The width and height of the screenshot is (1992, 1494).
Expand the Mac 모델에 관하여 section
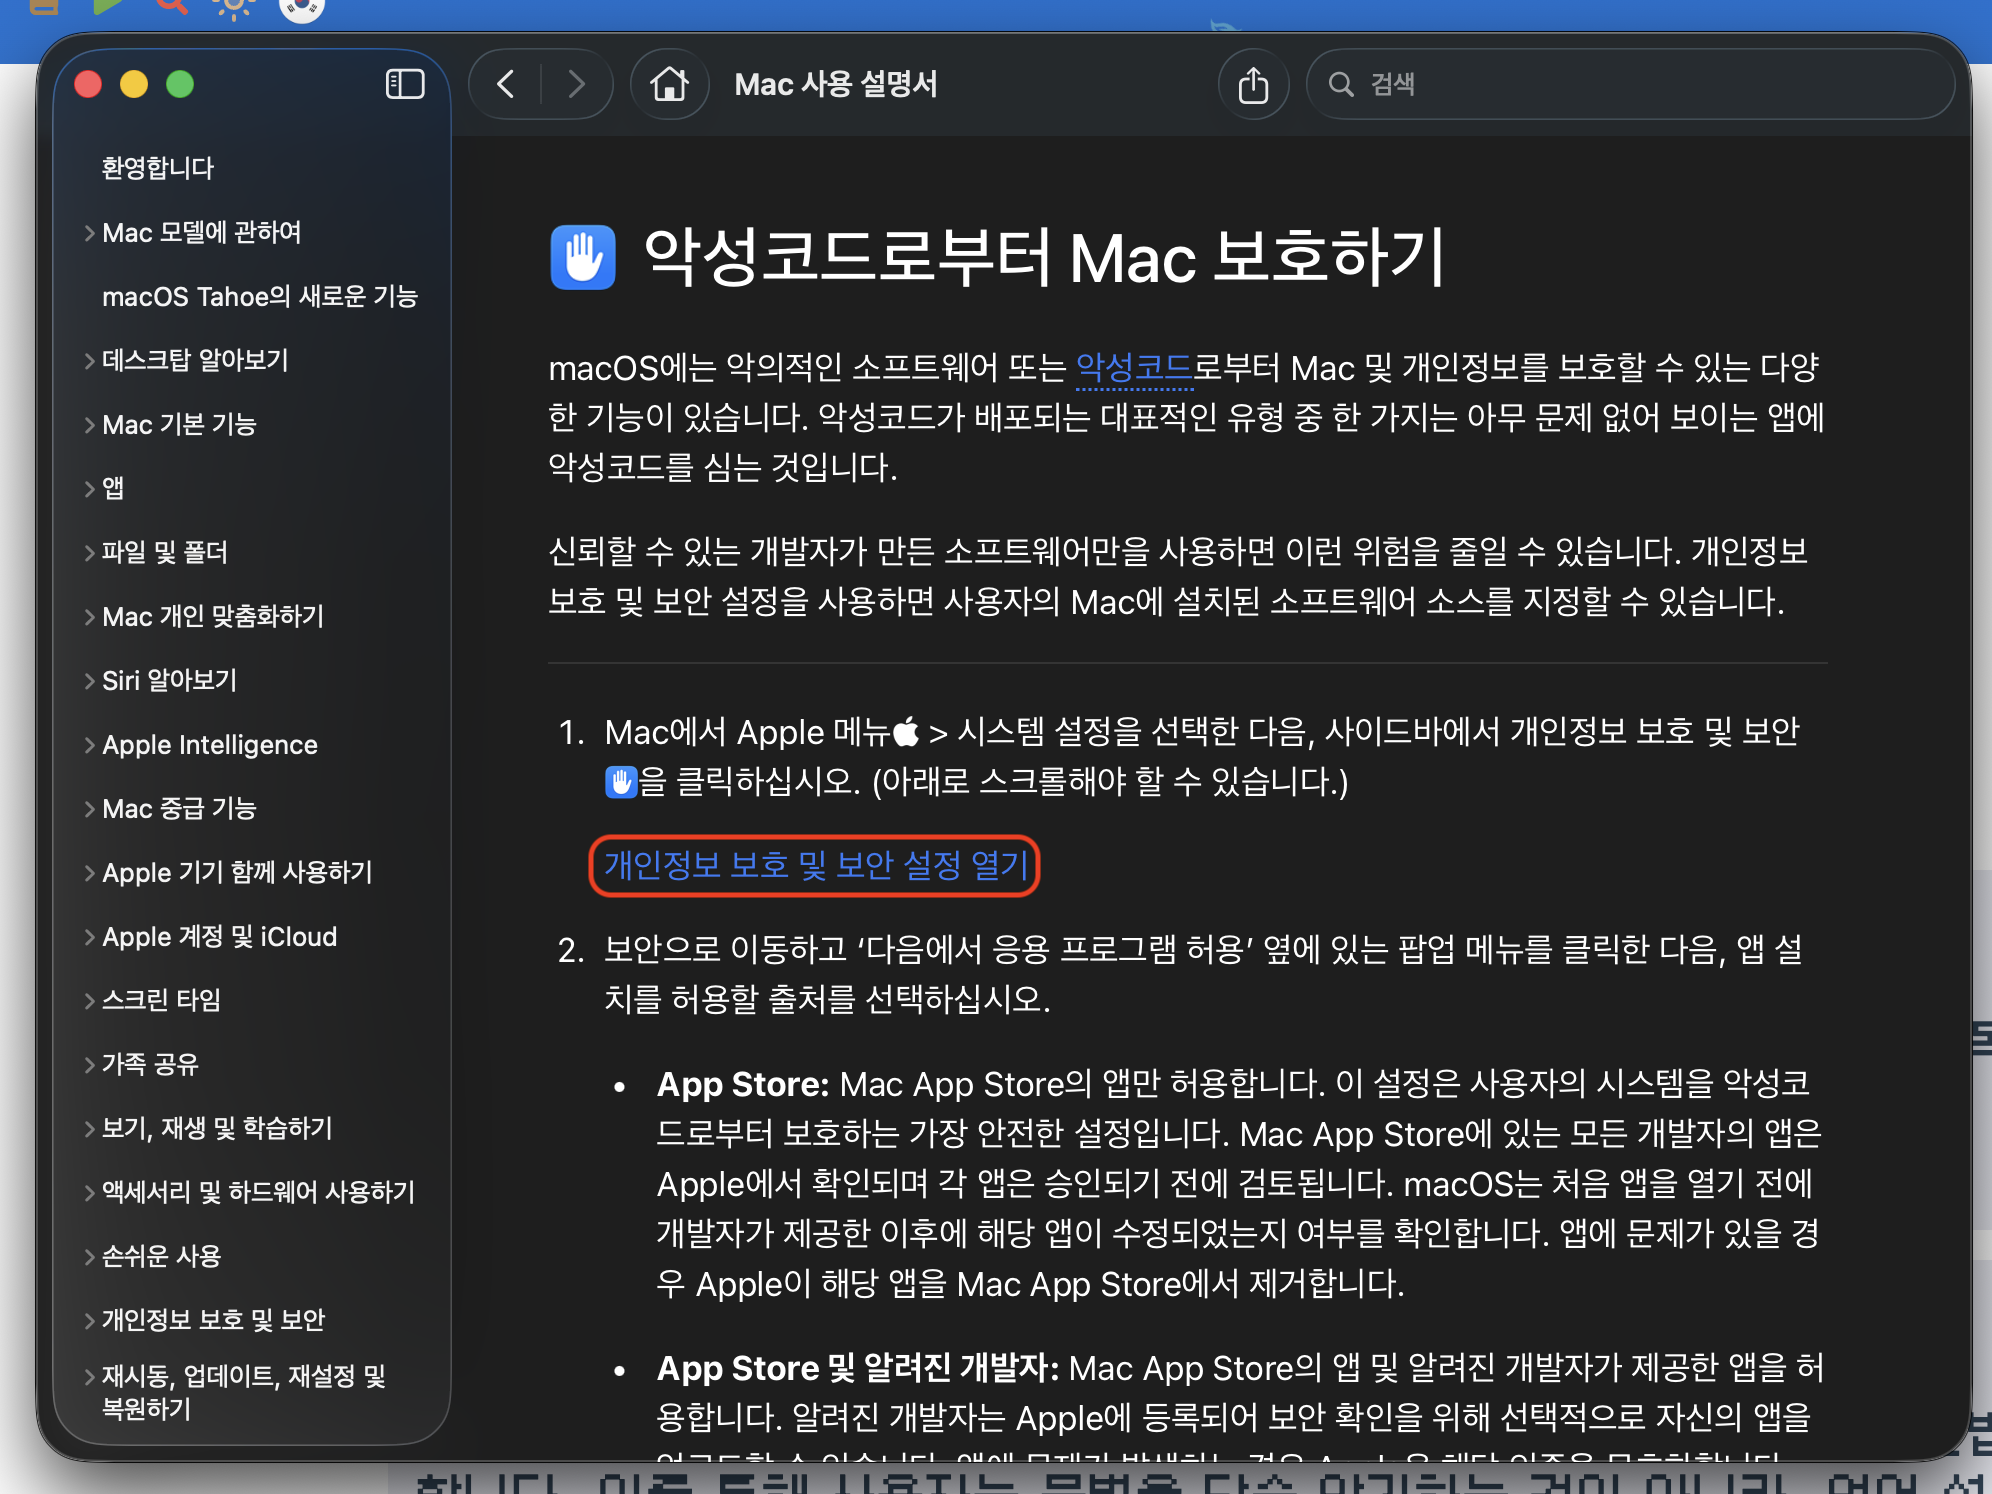(x=90, y=233)
